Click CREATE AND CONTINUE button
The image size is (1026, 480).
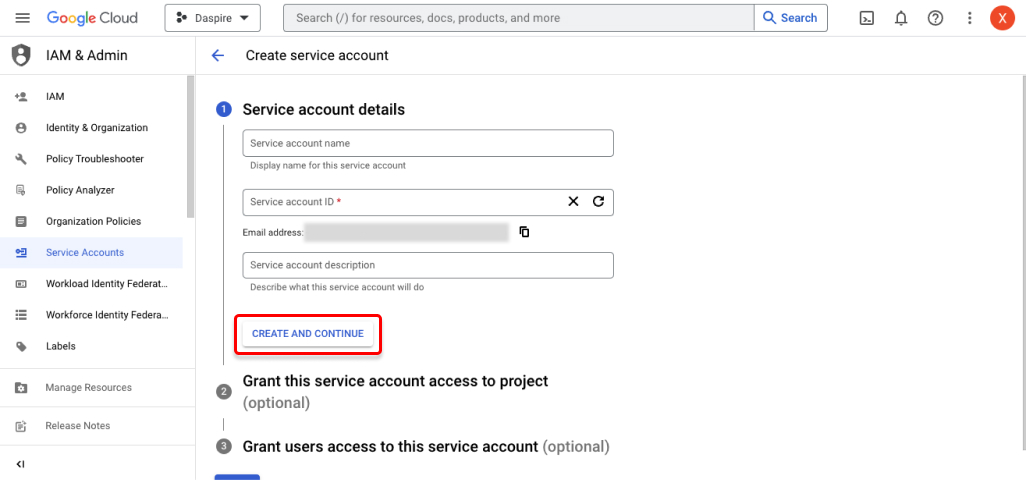point(308,334)
